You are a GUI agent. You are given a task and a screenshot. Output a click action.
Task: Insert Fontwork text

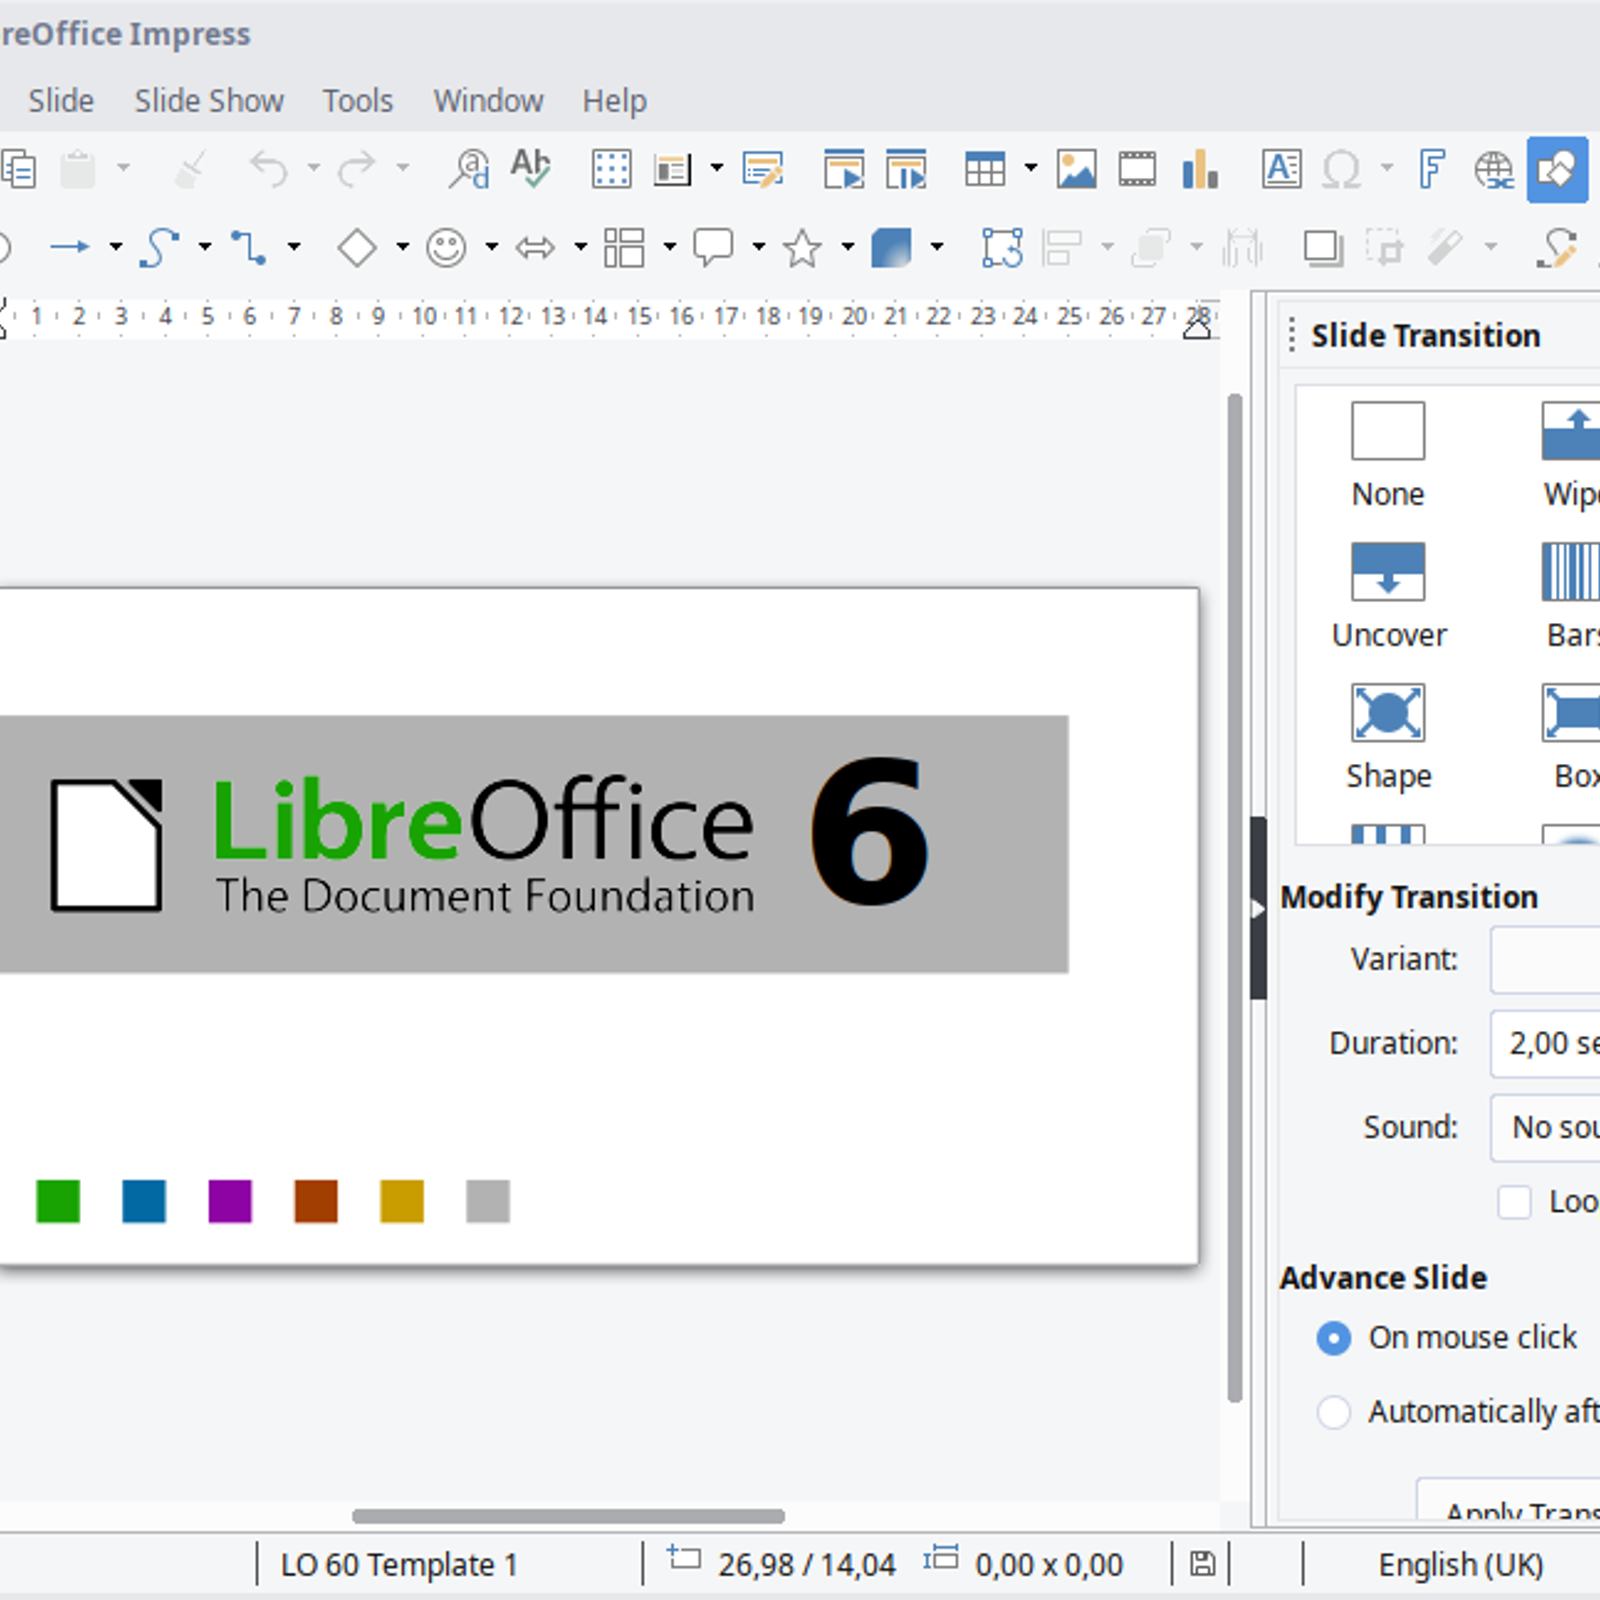[1432, 169]
